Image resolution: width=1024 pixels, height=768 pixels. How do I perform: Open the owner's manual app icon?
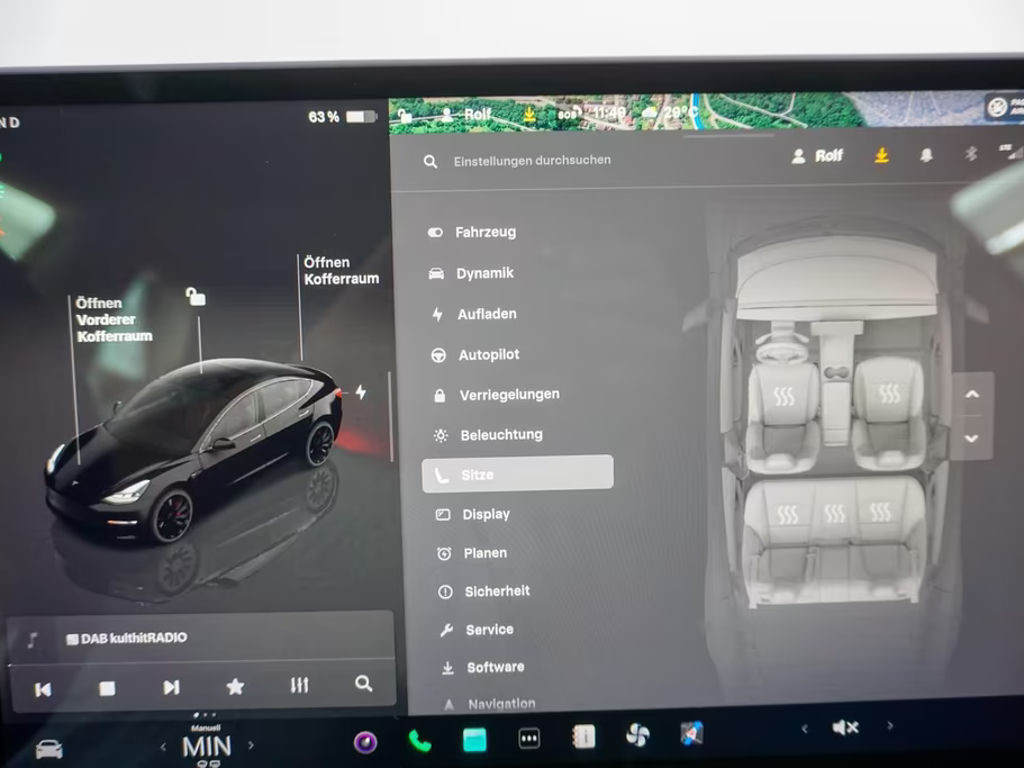584,737
